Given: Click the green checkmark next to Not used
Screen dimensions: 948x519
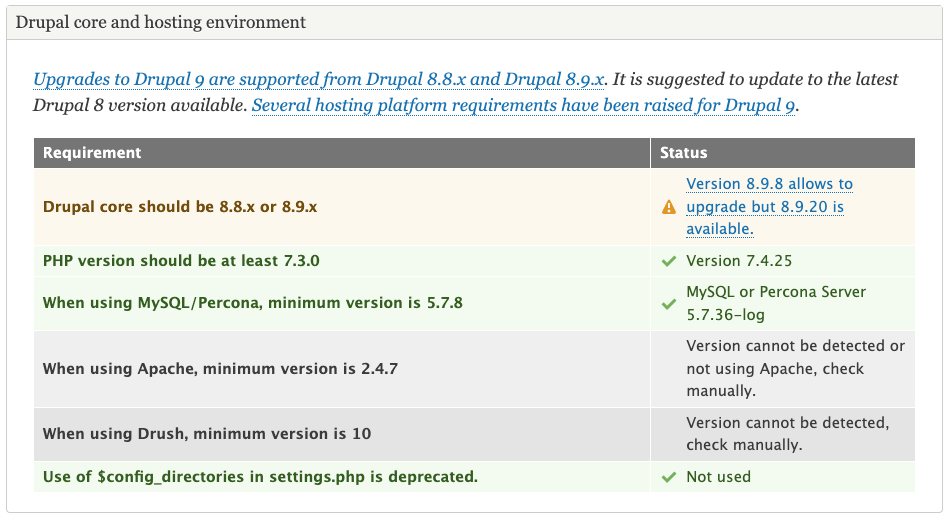Looking at the screenshot, I should 669,477.
